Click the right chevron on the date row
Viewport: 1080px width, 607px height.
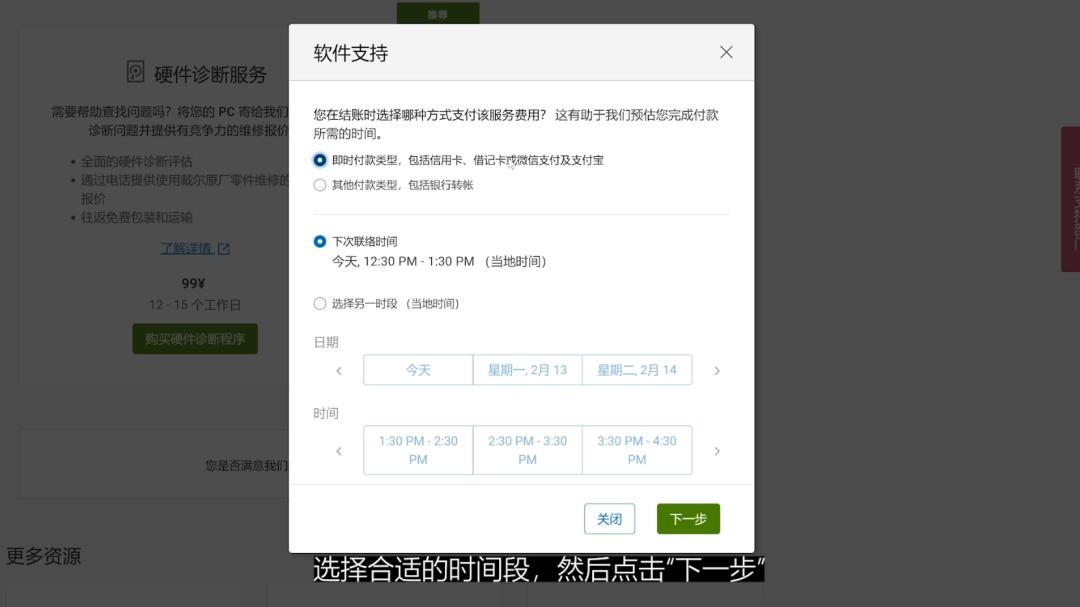click(x=717, y=370)
